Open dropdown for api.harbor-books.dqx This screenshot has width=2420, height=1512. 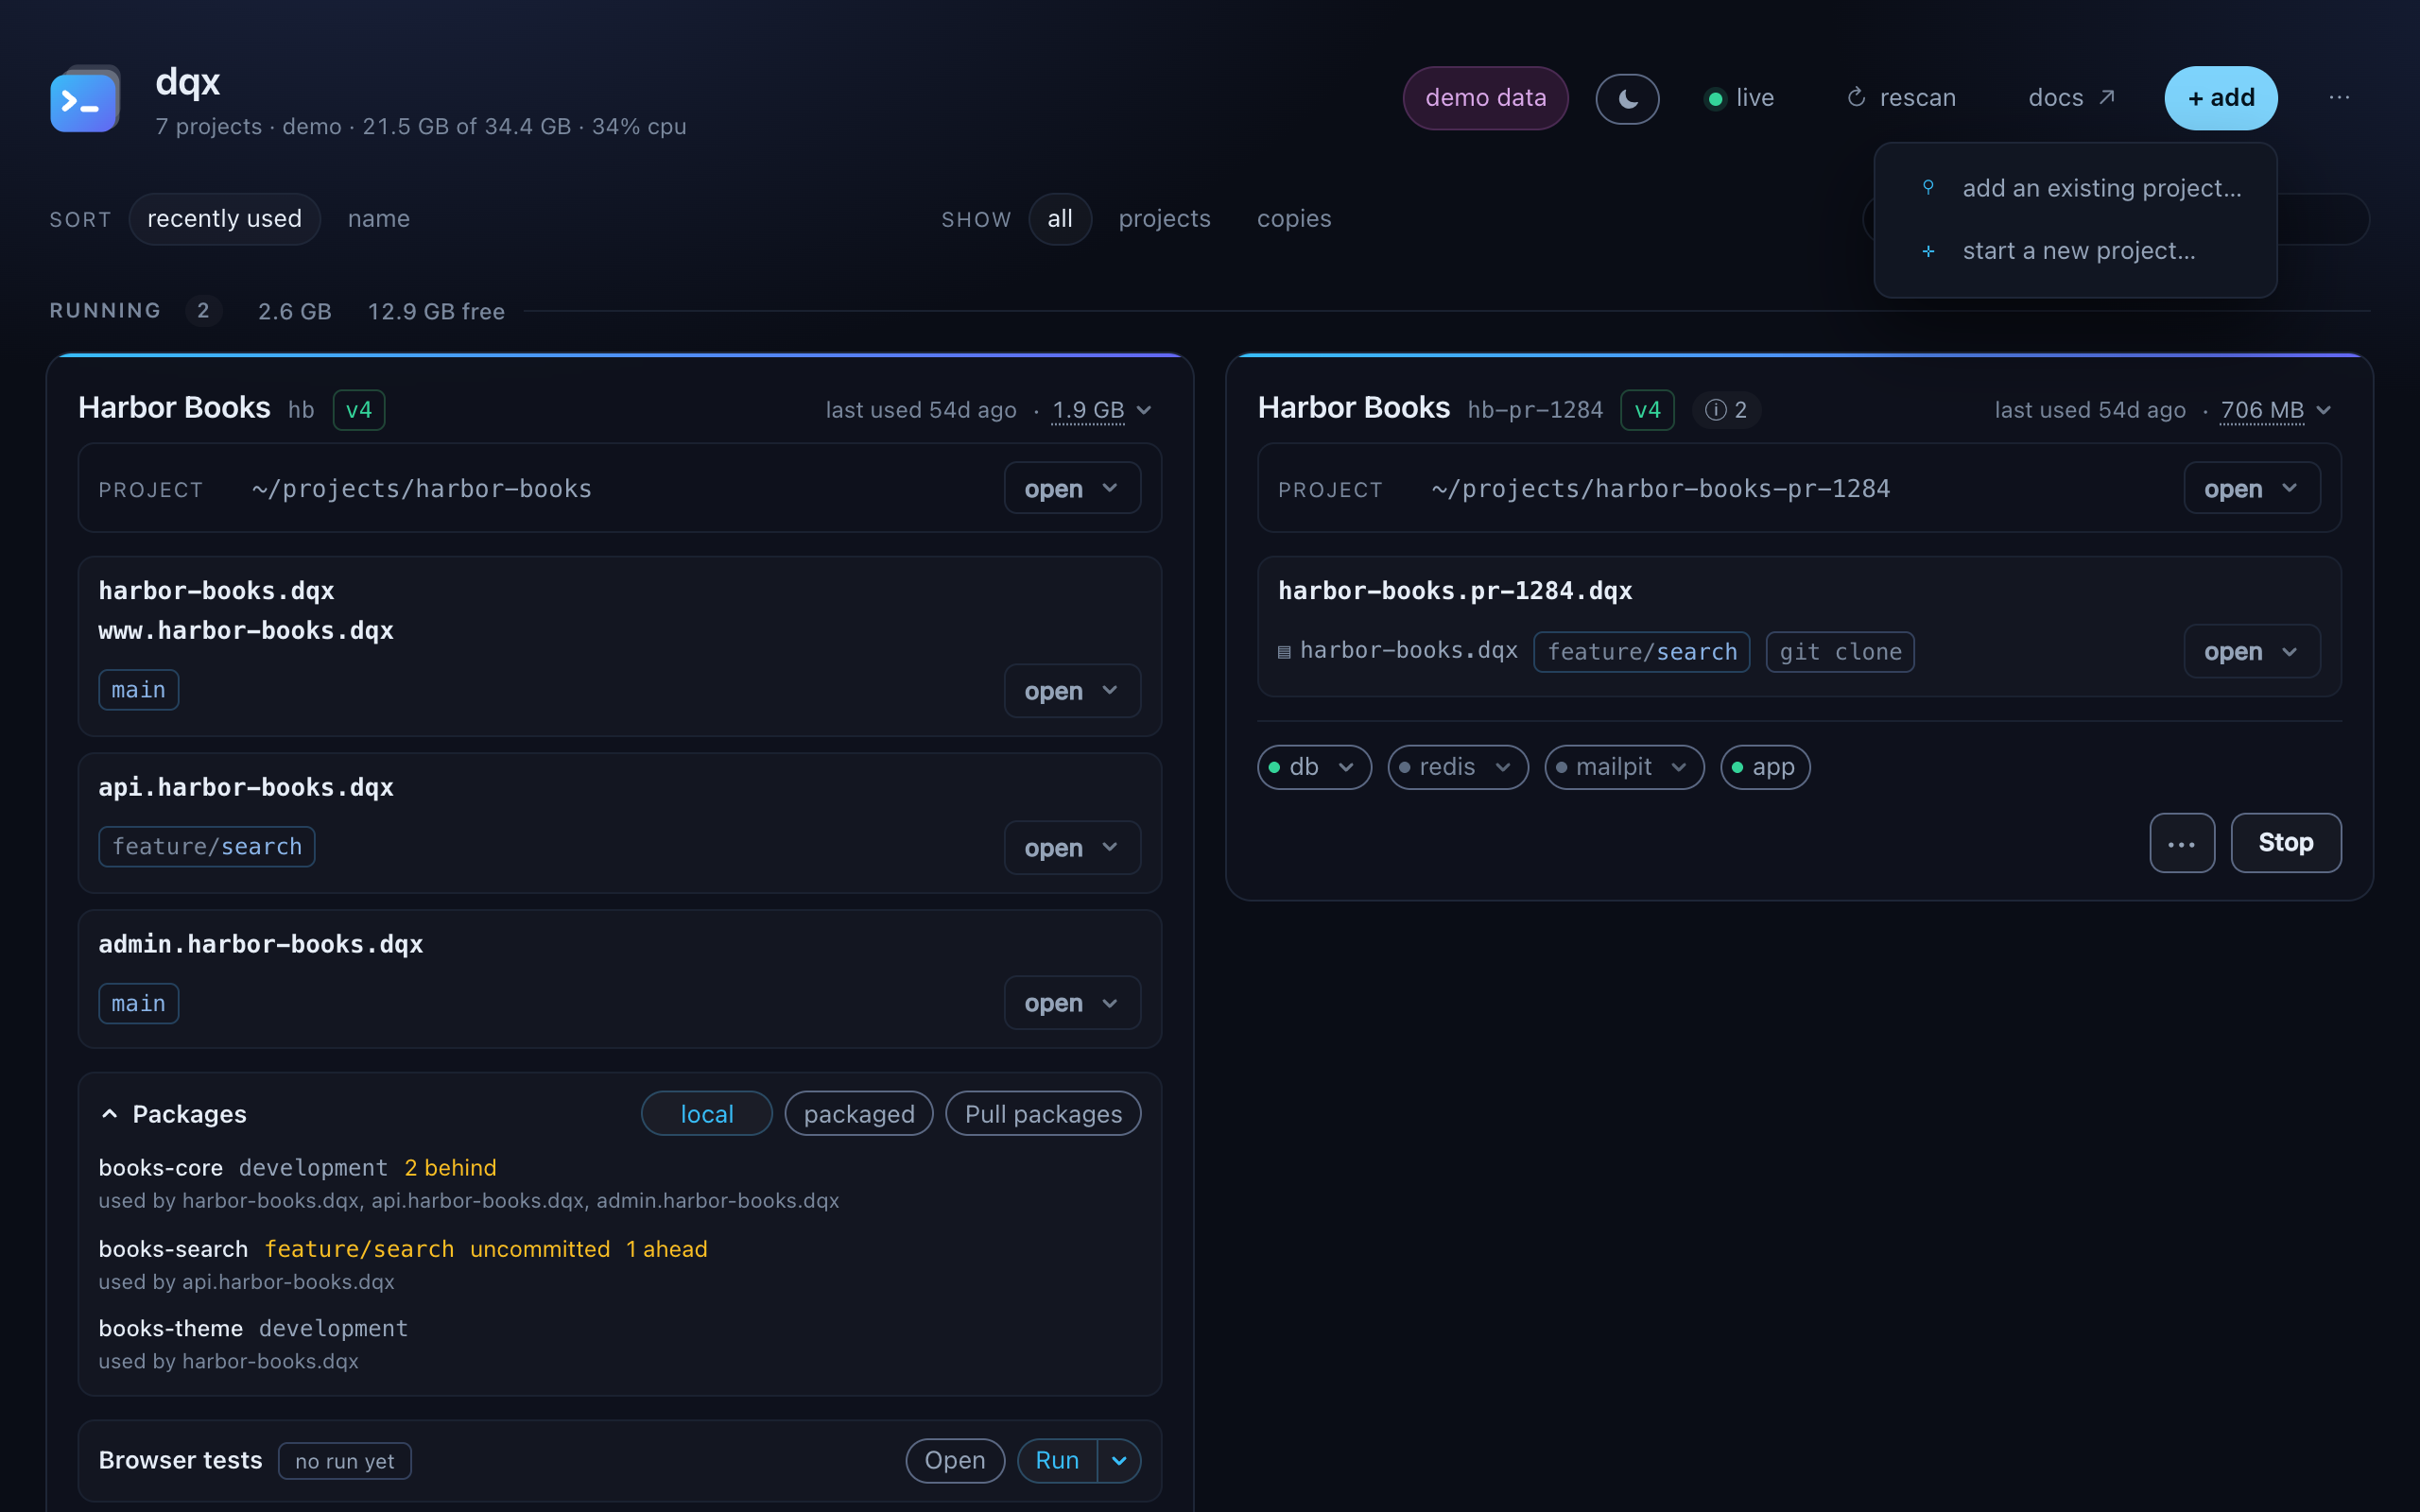pyautogui.click(x=1072, y=848)
